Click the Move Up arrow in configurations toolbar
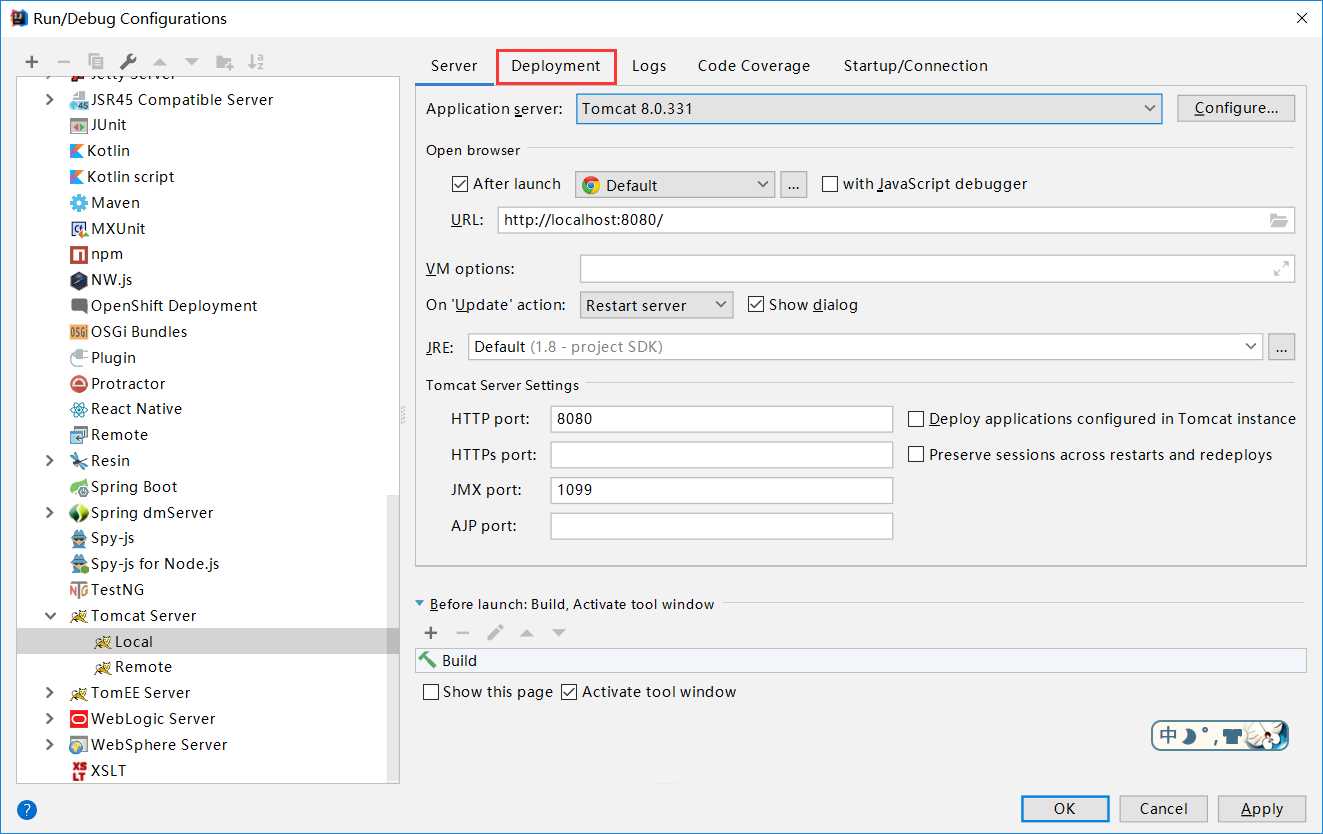This screenshot has width=1323, height=834. pos(160,62)
